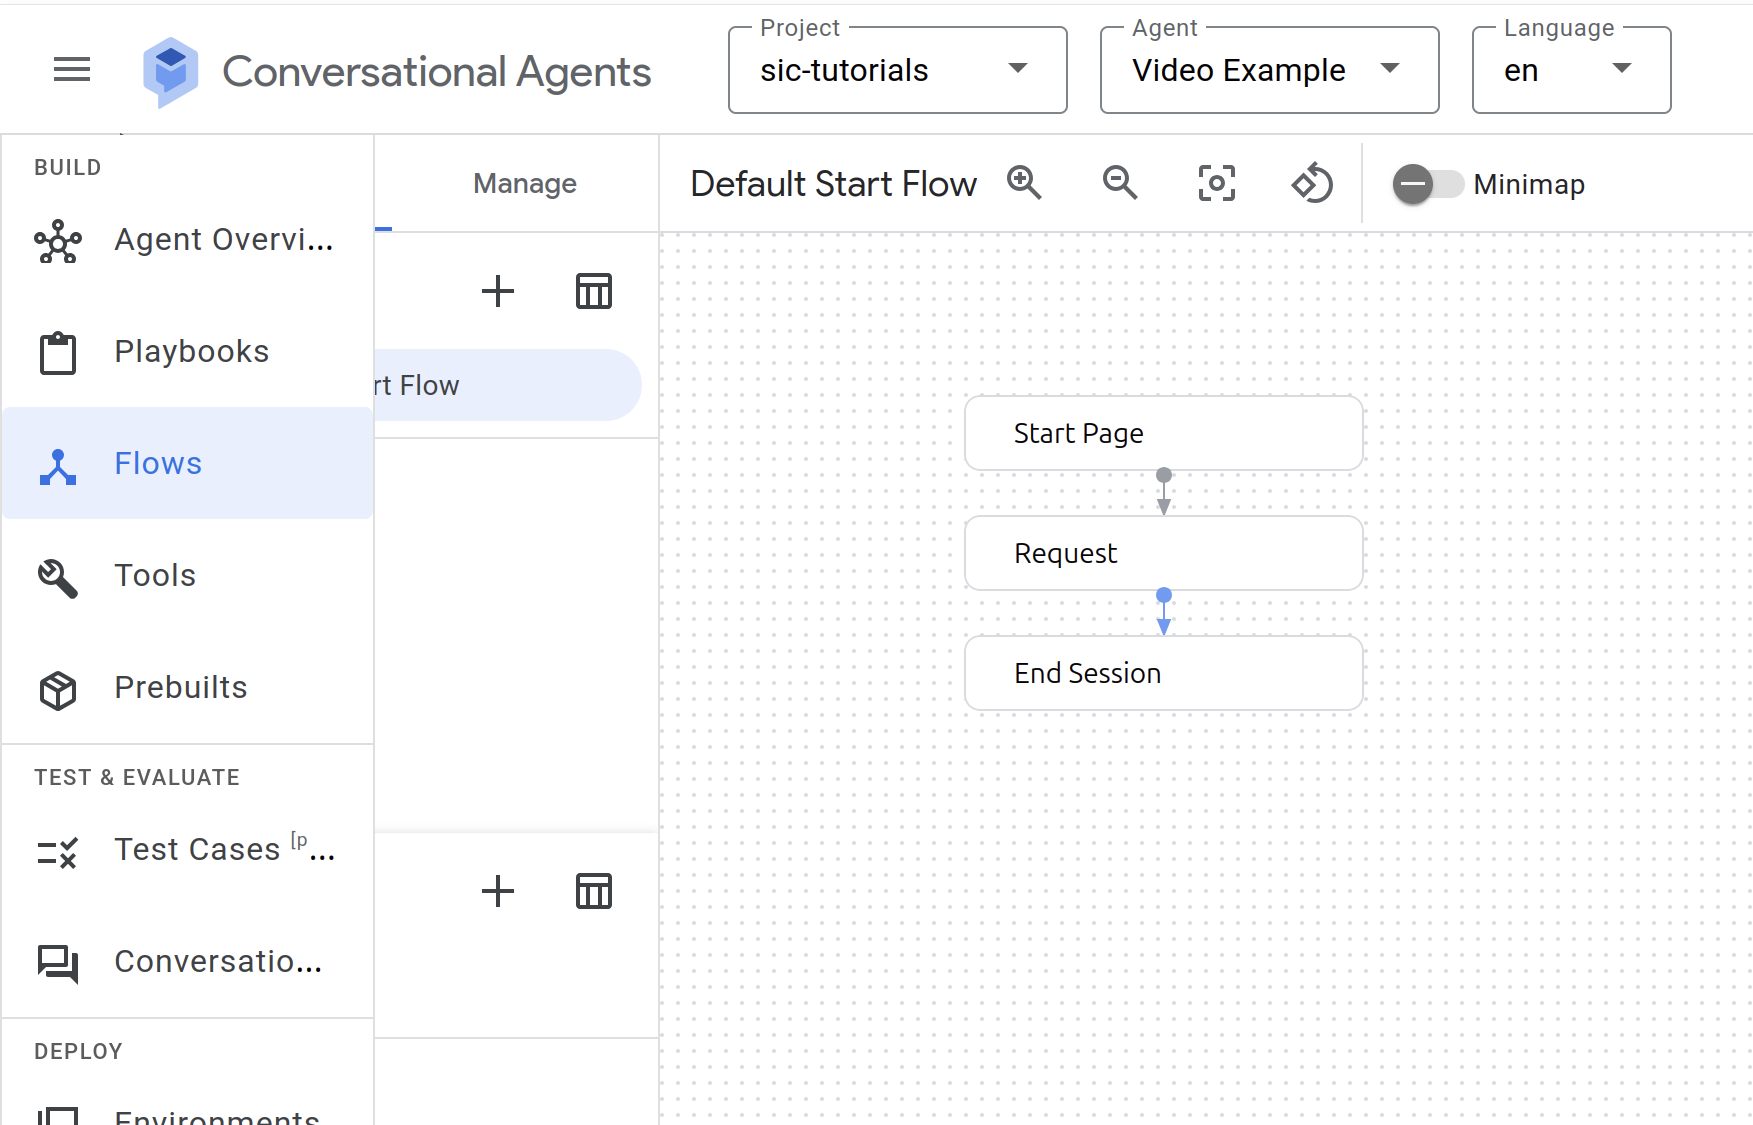The image size is (1753, 1125).
Task: Toggle the Minimap switch
Action: (x=1427, y=184)
